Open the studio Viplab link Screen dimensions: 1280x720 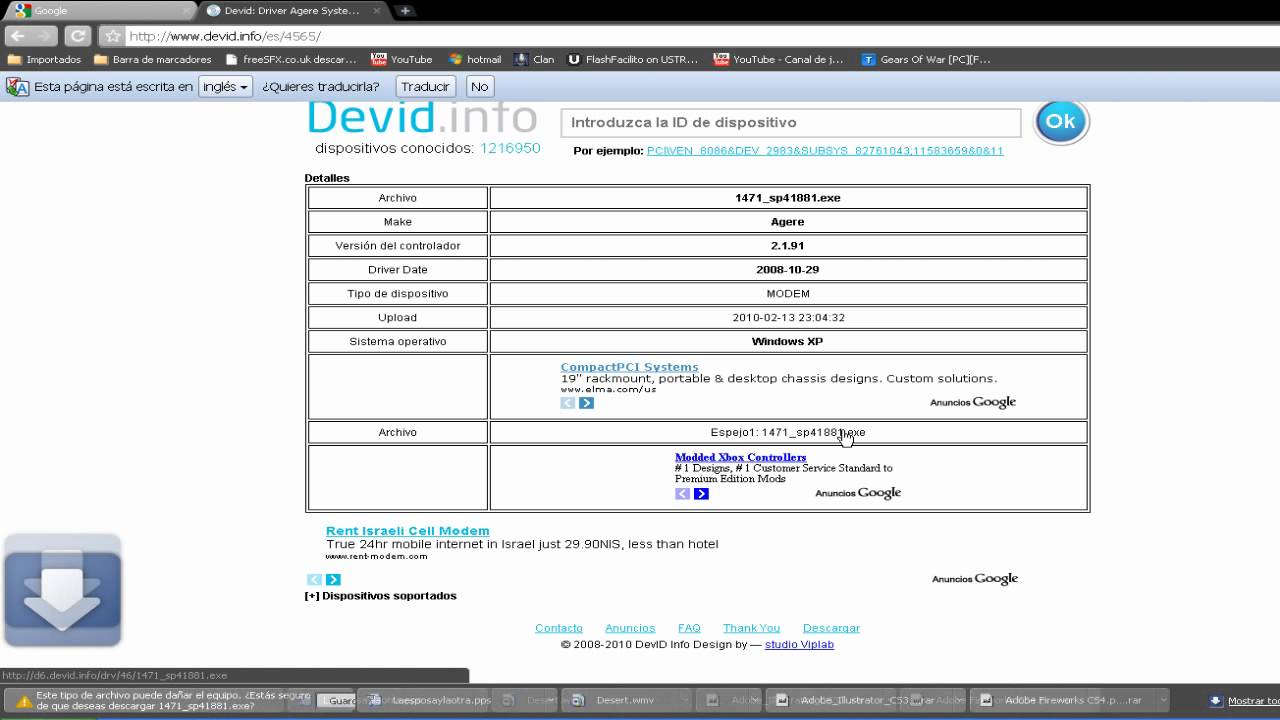pos(799,645)
